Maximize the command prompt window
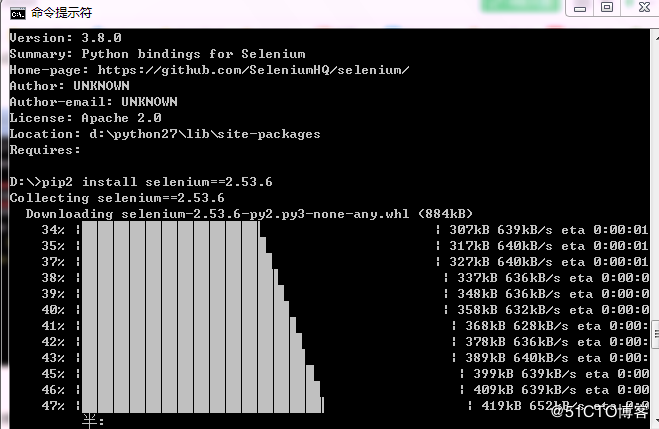This screenshot has height=429, width=659. (607, 8)
